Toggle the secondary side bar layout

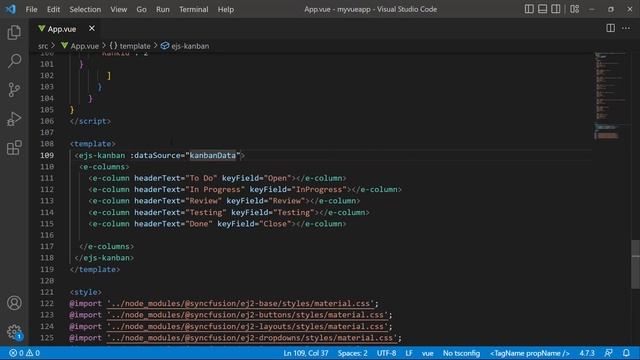(x=556, y=9)
